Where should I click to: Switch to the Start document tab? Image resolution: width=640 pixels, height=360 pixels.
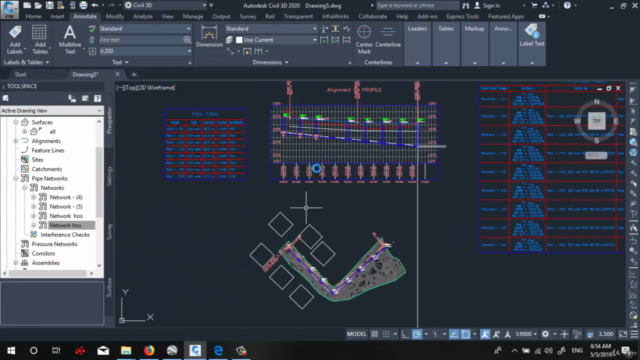pos(20,74)
